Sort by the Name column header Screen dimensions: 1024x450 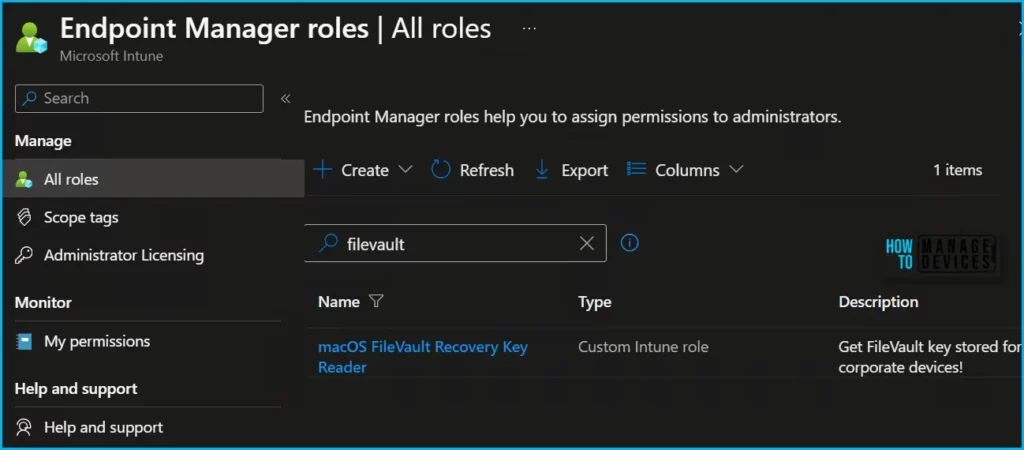pos(338,302)
